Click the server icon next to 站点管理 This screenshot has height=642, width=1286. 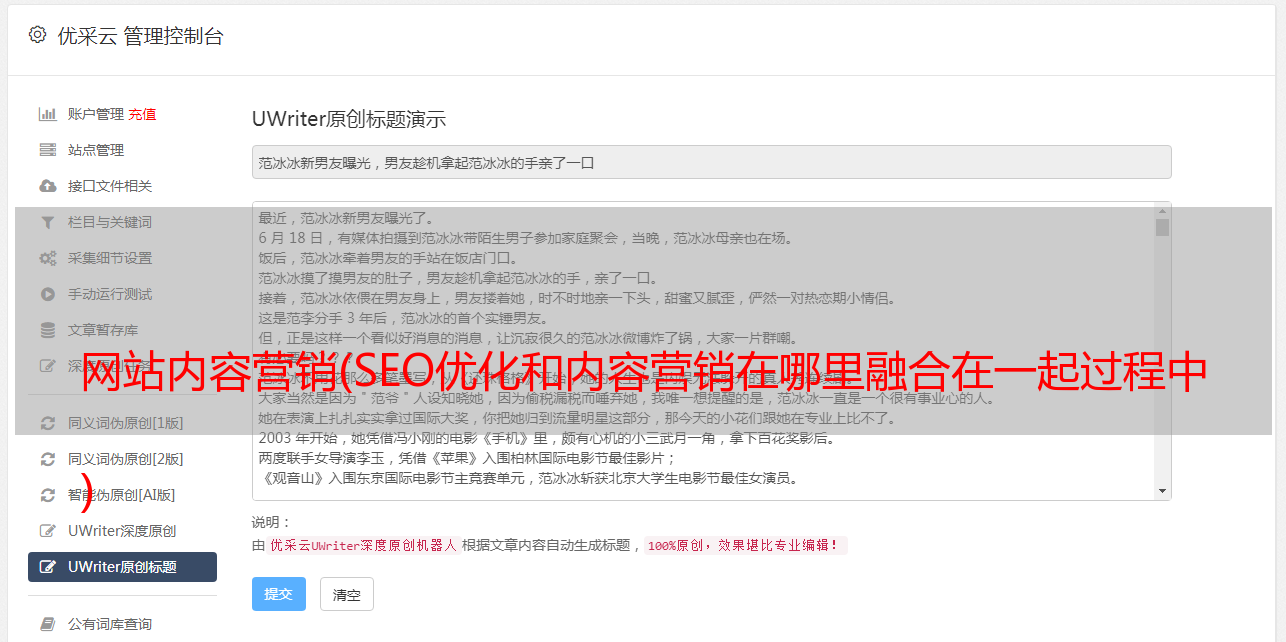coord(47,150)
